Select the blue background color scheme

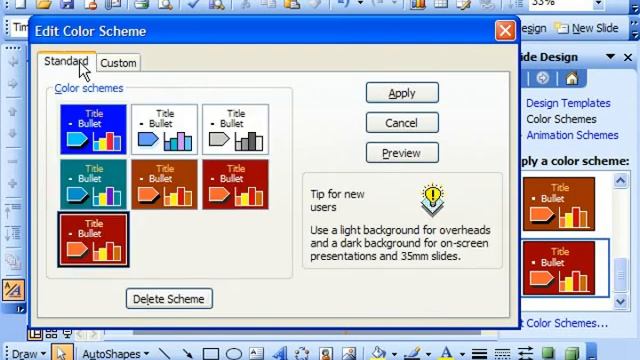[93, 129]
